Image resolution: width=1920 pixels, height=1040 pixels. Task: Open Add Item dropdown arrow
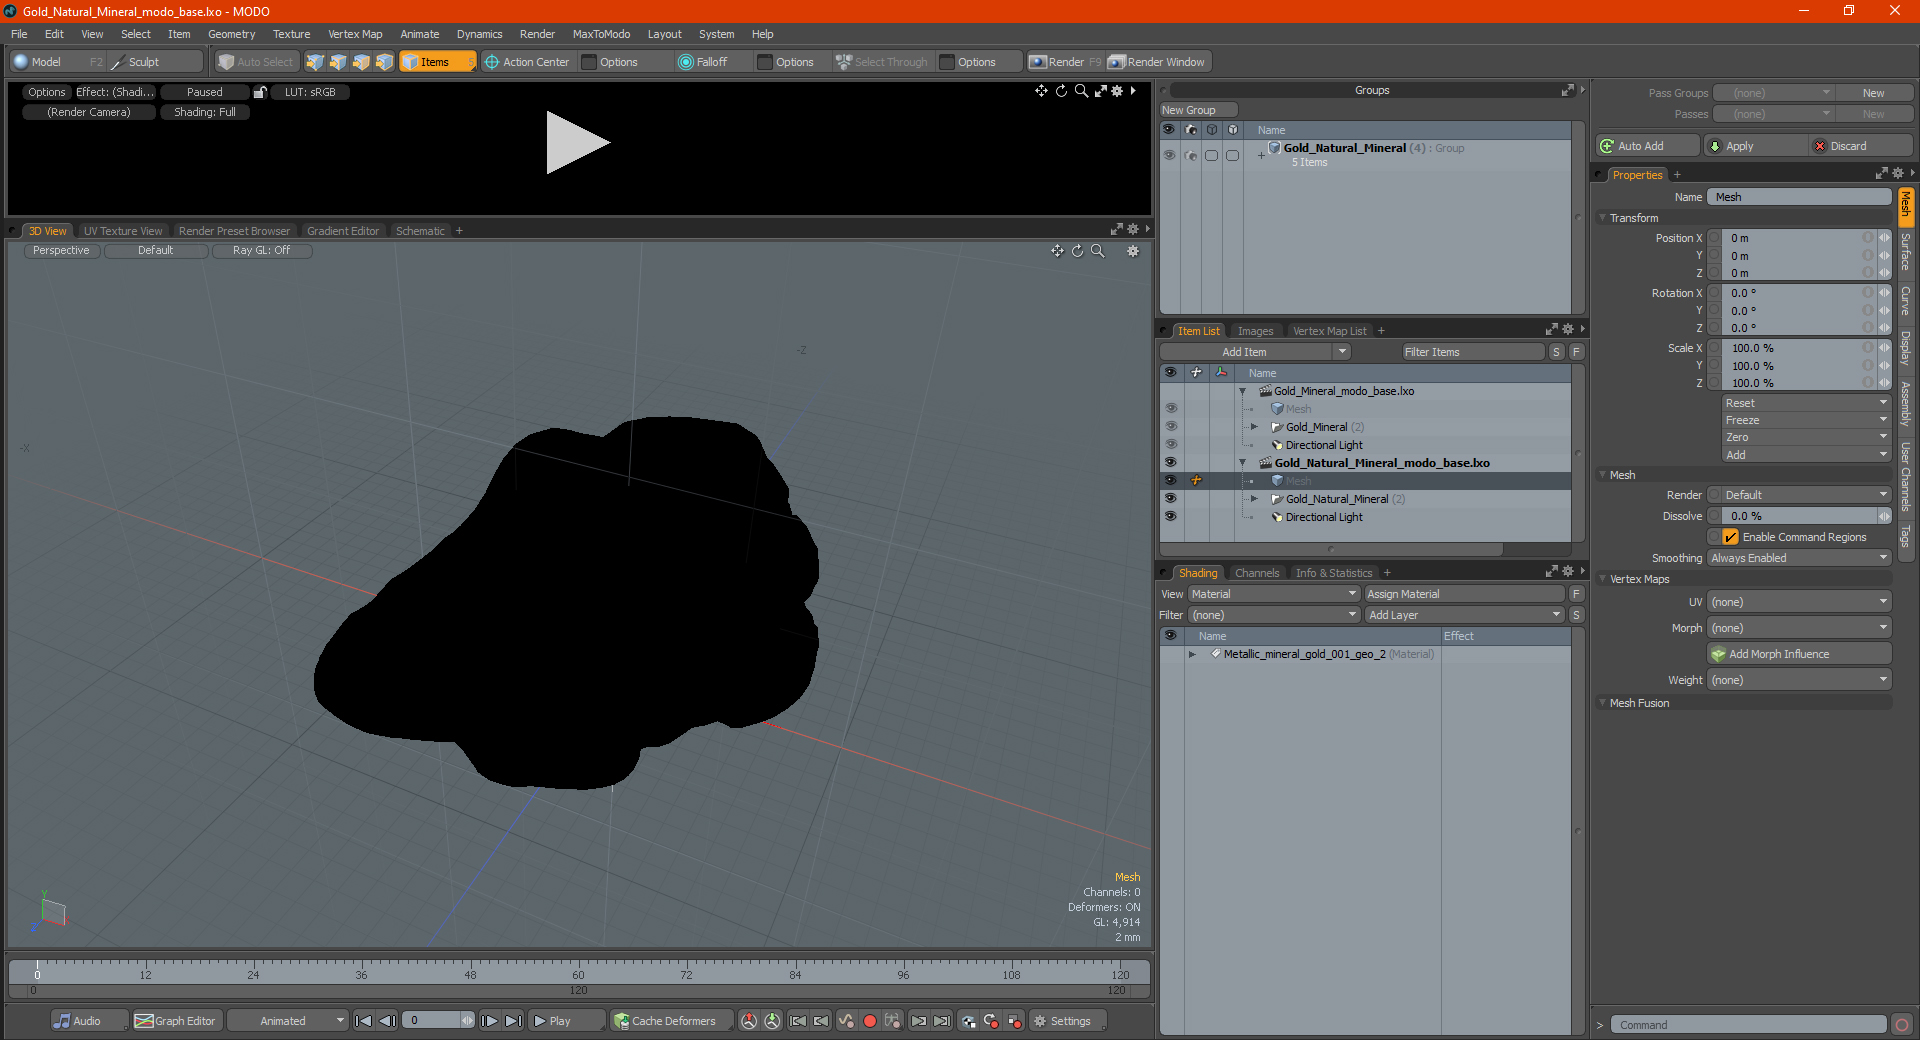coord(1342,352)
